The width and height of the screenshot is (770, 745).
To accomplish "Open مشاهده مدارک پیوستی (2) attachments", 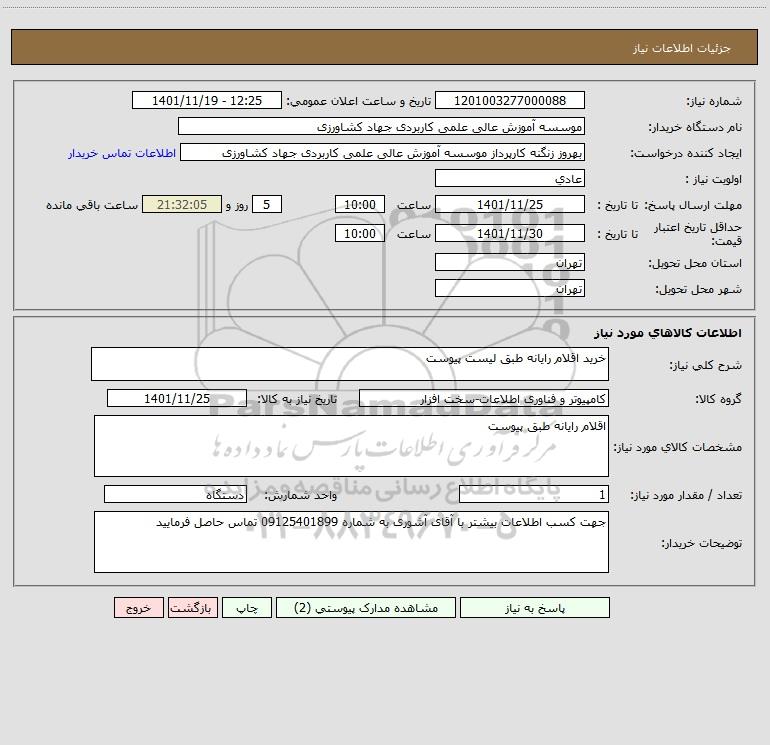I will [366, 607].
